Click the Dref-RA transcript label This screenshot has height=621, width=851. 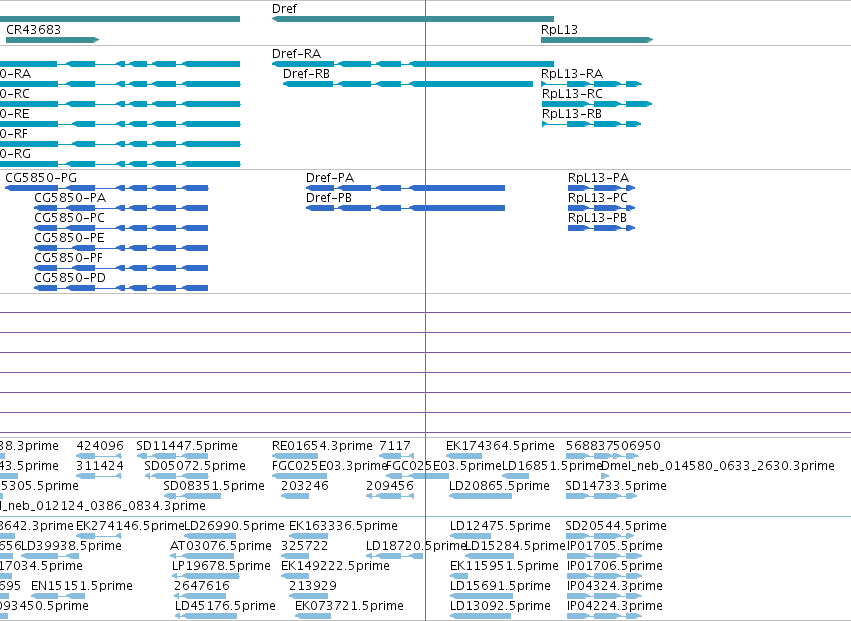coord(296,53)
